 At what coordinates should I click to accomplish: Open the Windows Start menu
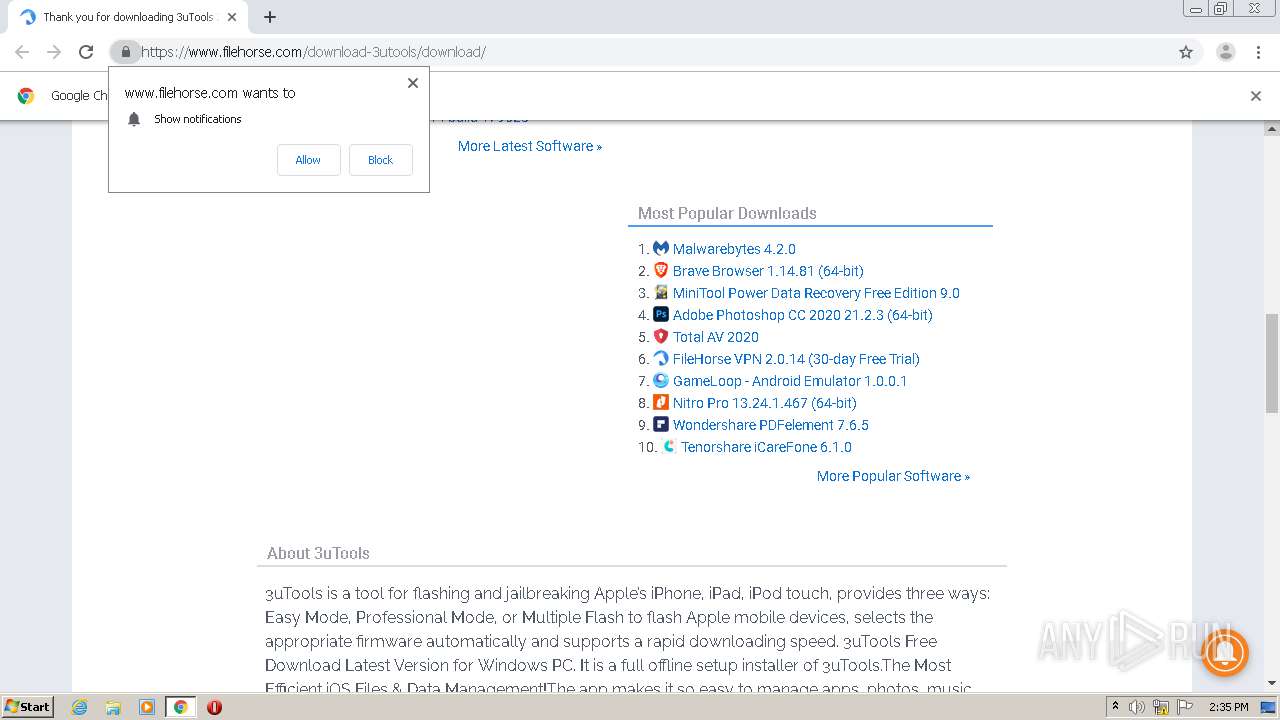[x=27, y=707]
